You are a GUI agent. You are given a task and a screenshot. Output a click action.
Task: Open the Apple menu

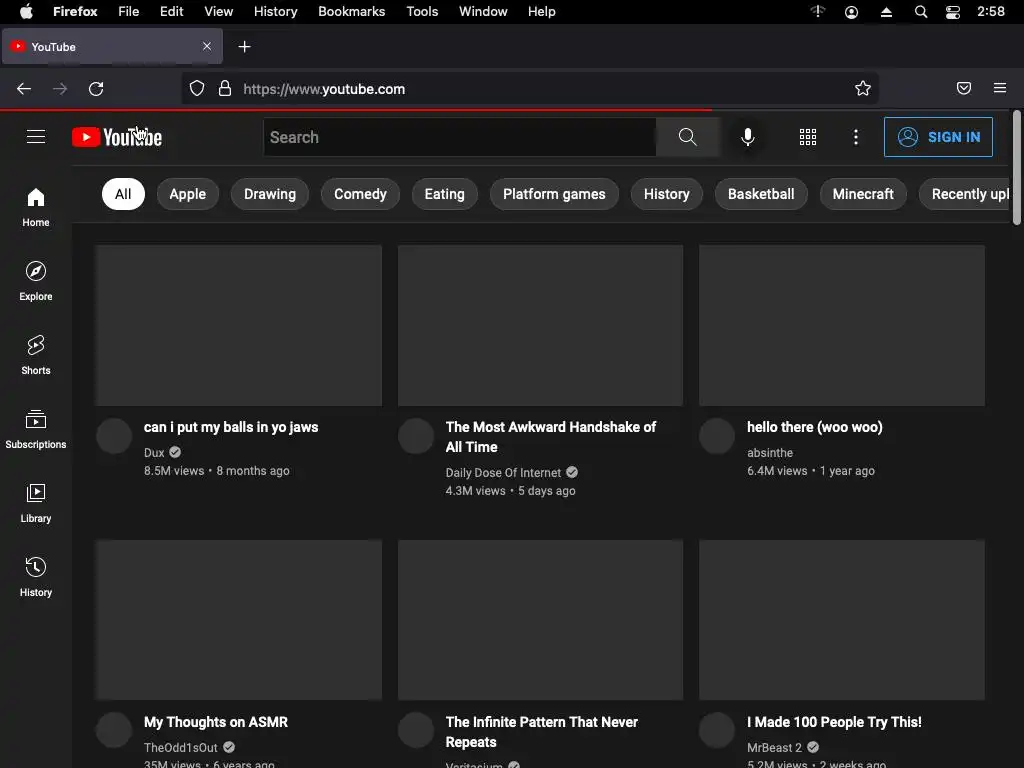[26, 12]
